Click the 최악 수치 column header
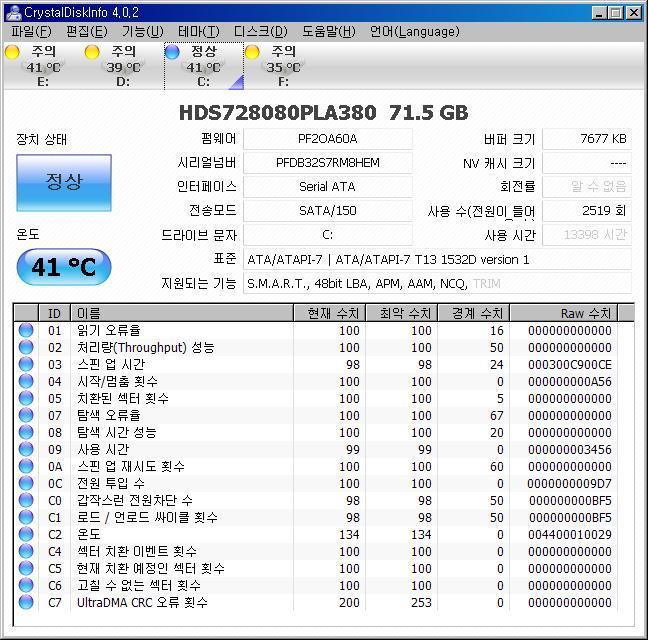 click(x=402, y=313)
